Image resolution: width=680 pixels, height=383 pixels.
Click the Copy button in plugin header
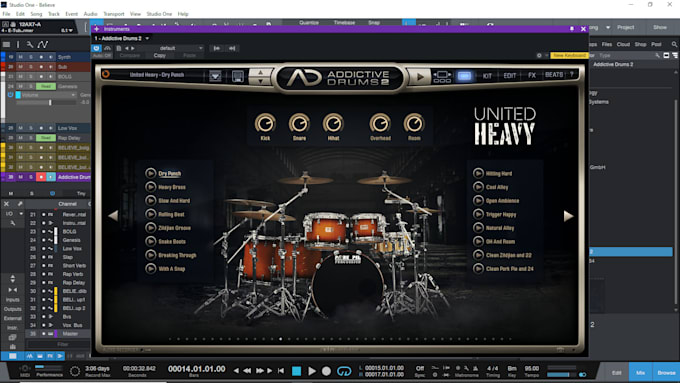click(160, 56)
